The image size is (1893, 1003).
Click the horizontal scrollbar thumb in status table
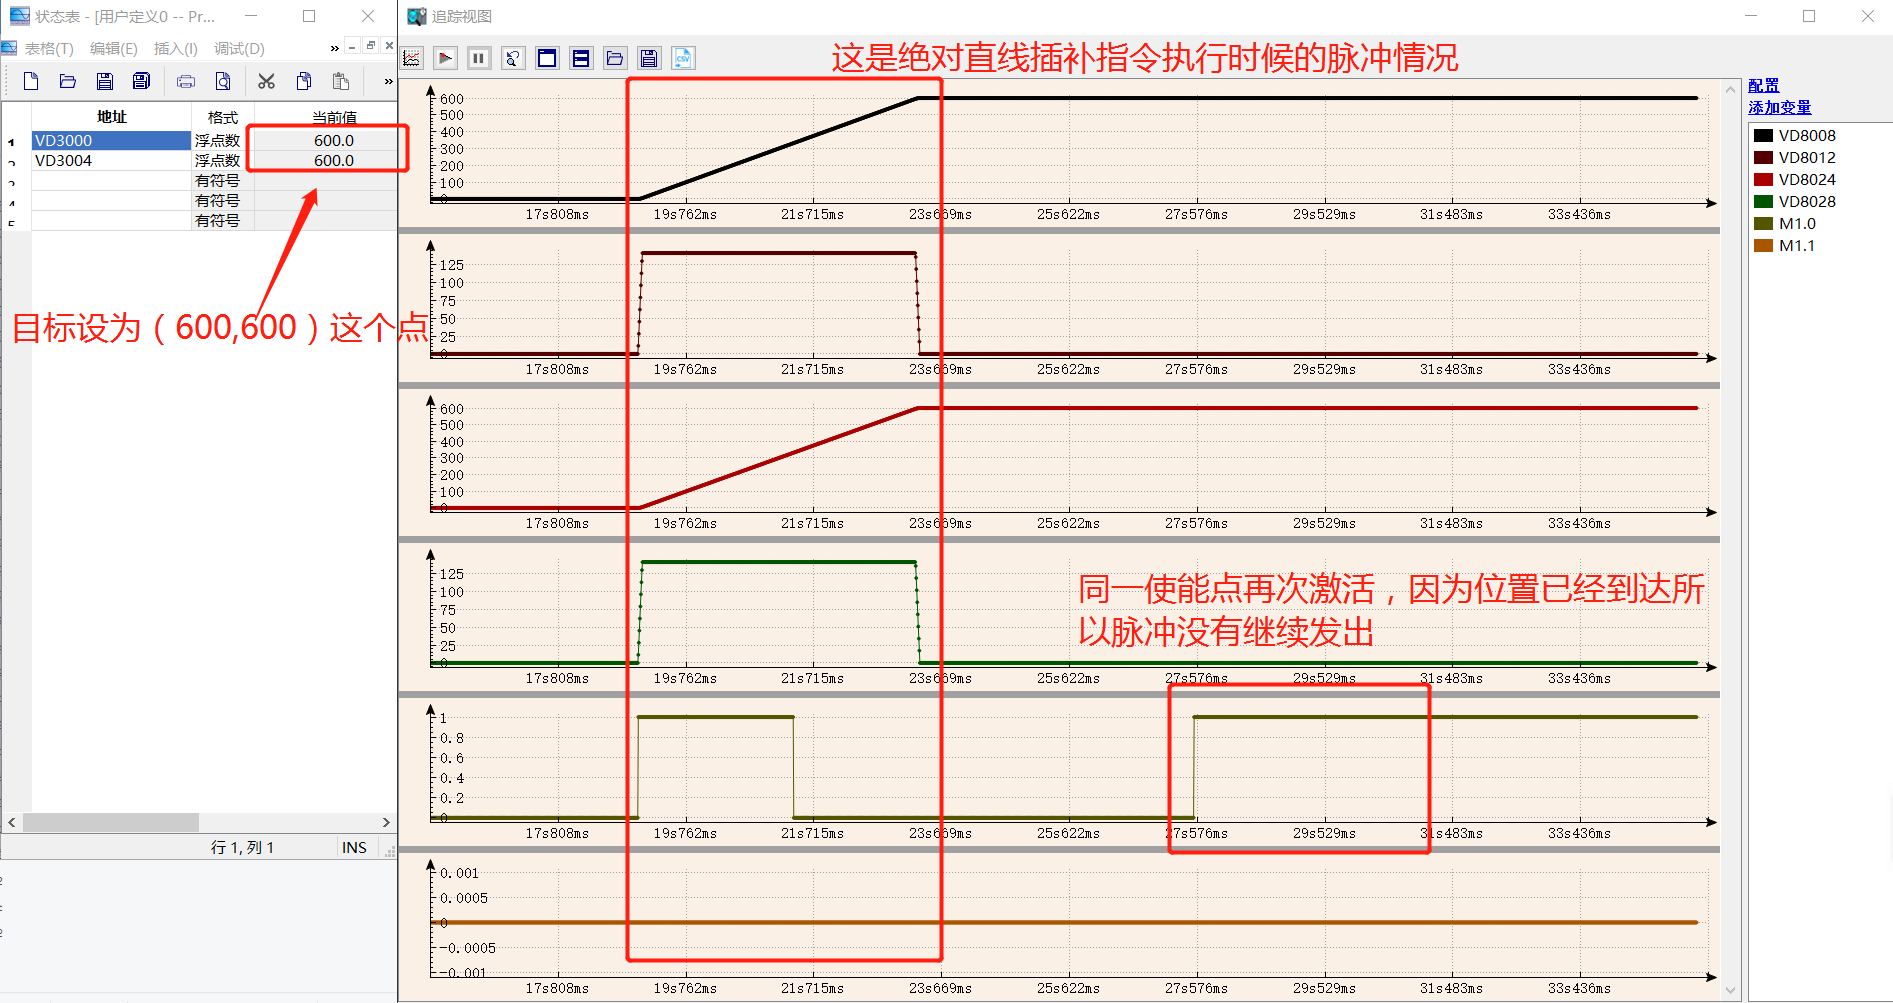111,822
